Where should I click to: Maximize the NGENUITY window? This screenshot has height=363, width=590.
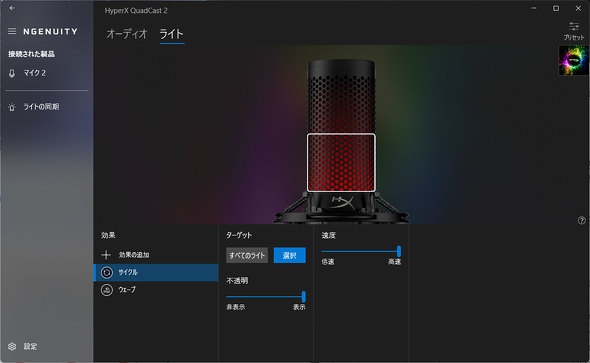point(556,8)
